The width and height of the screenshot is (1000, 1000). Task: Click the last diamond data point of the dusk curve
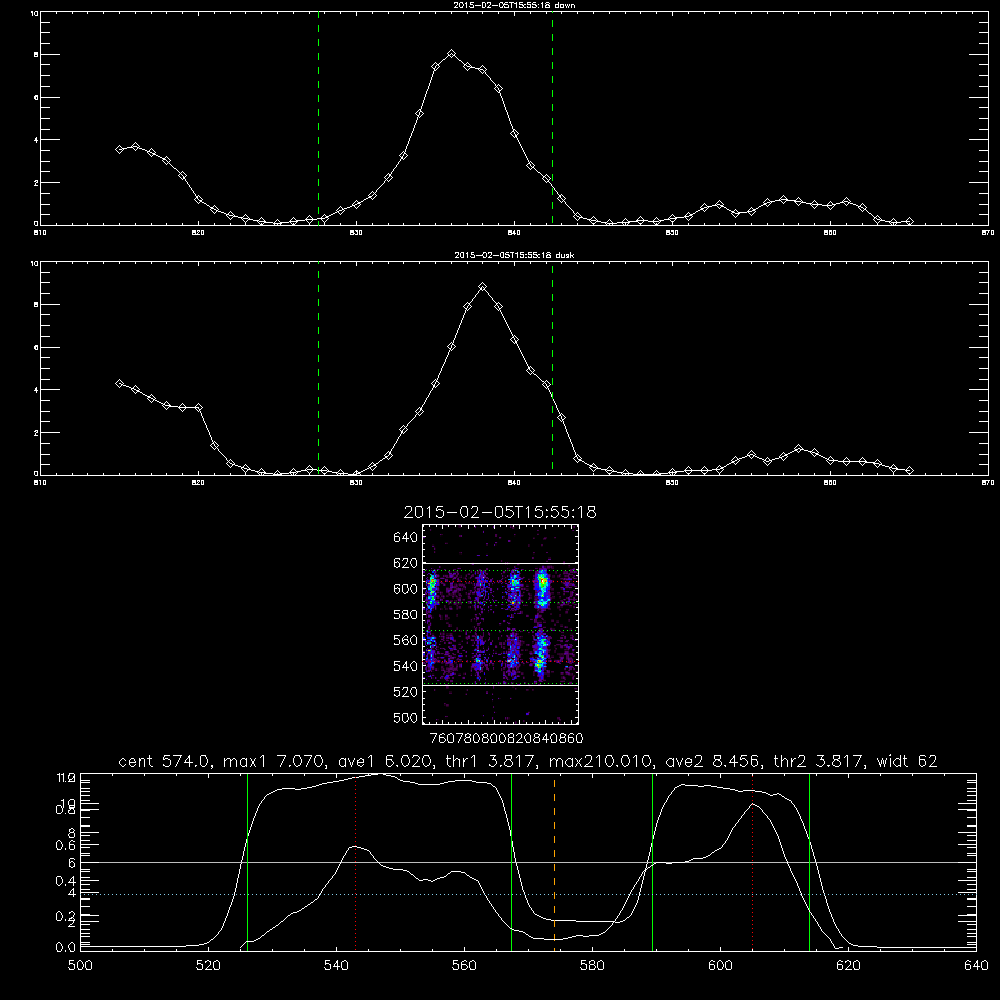click(x=909, y=470)
